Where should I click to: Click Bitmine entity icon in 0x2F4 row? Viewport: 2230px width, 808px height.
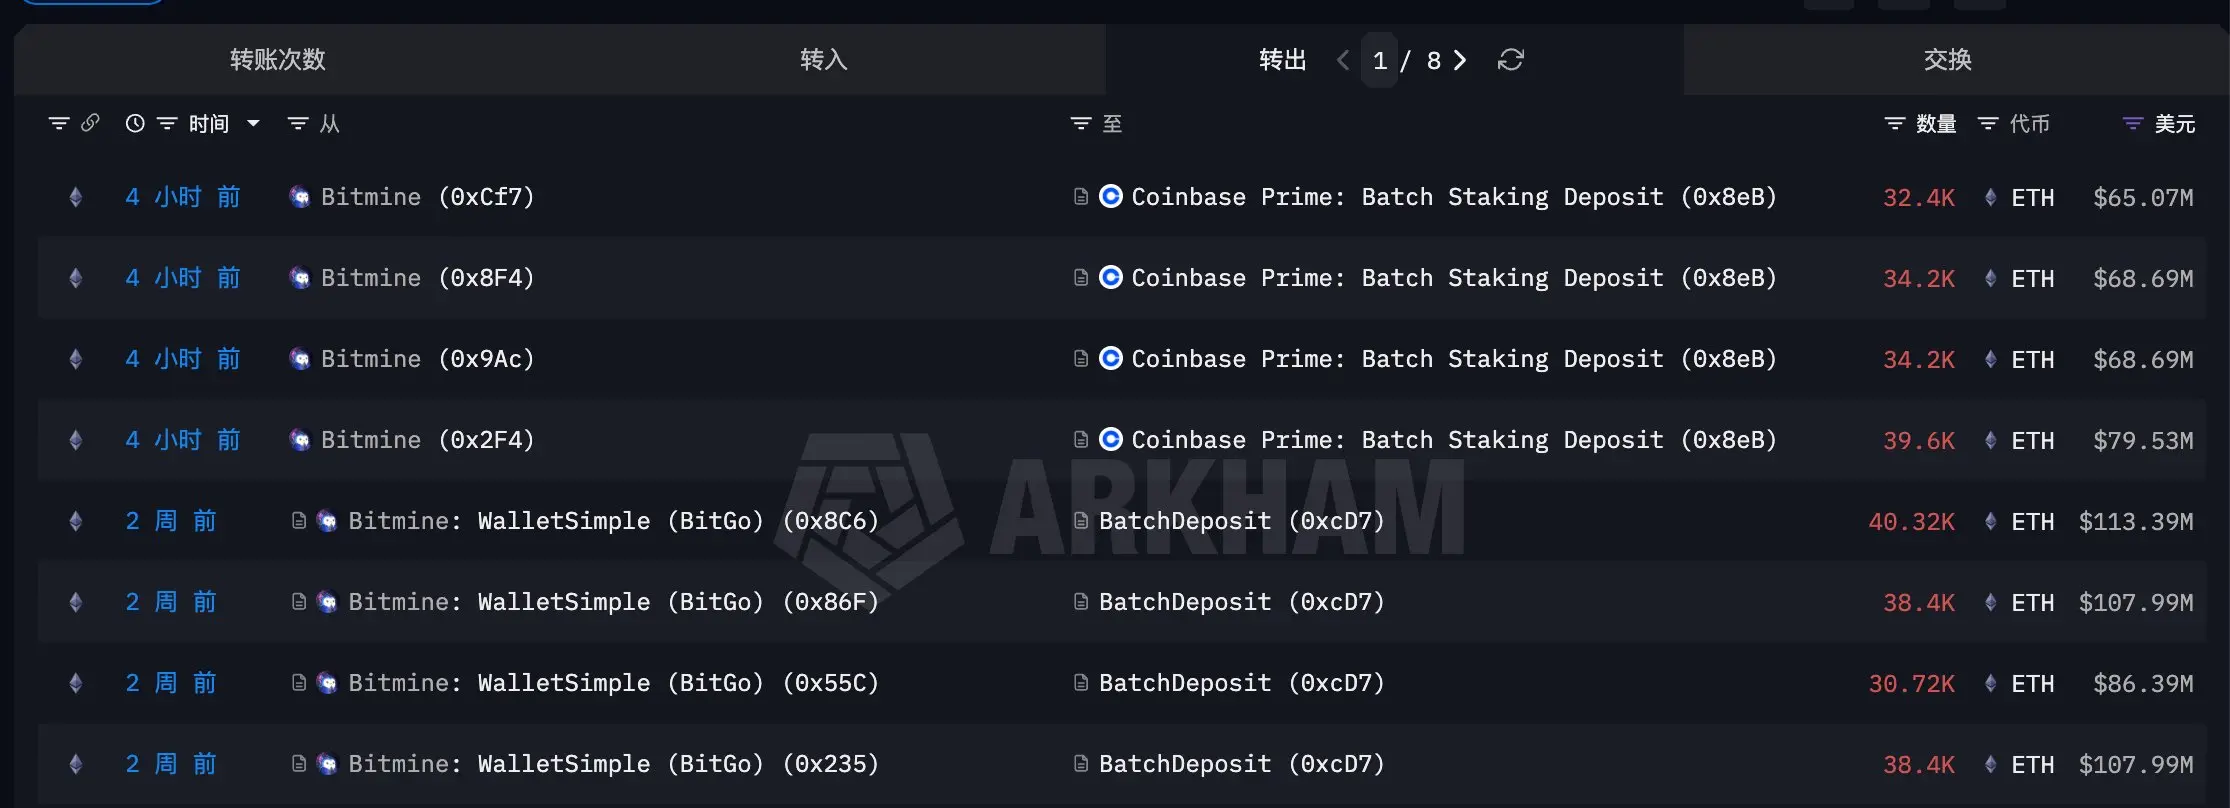299,440
